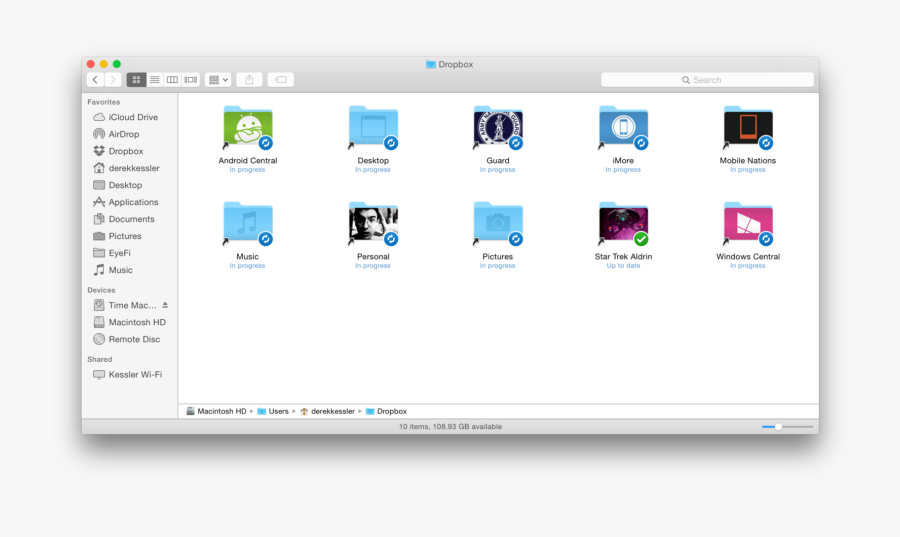Eject the Time Machine drive
Viewport: 900px width, 537px height.
coord(165,305)
